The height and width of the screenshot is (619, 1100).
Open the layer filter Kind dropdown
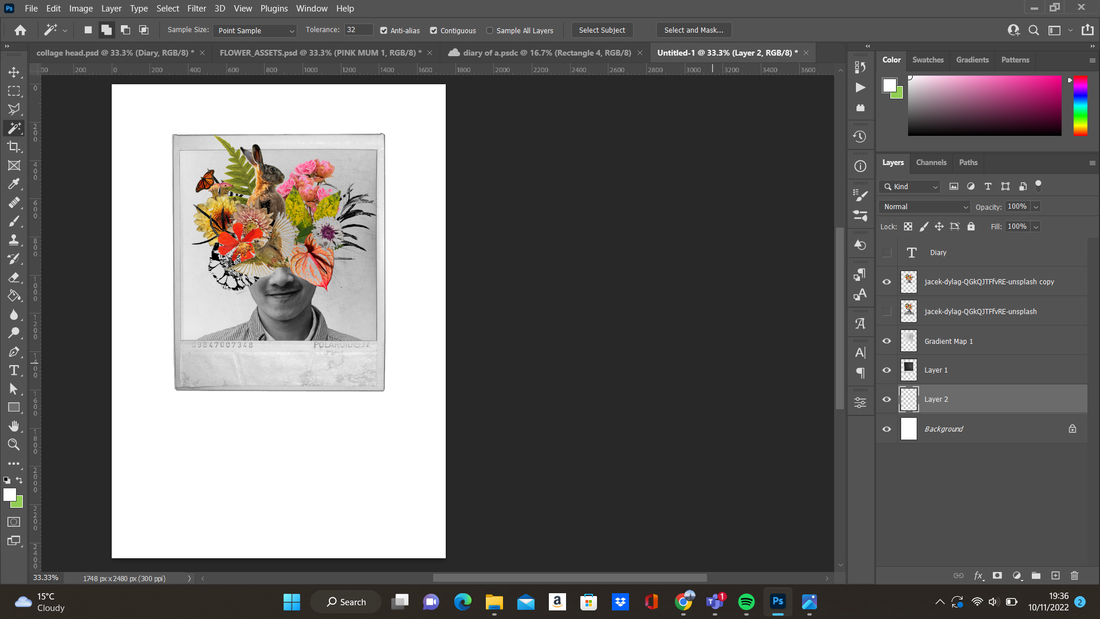pos(911,187)
